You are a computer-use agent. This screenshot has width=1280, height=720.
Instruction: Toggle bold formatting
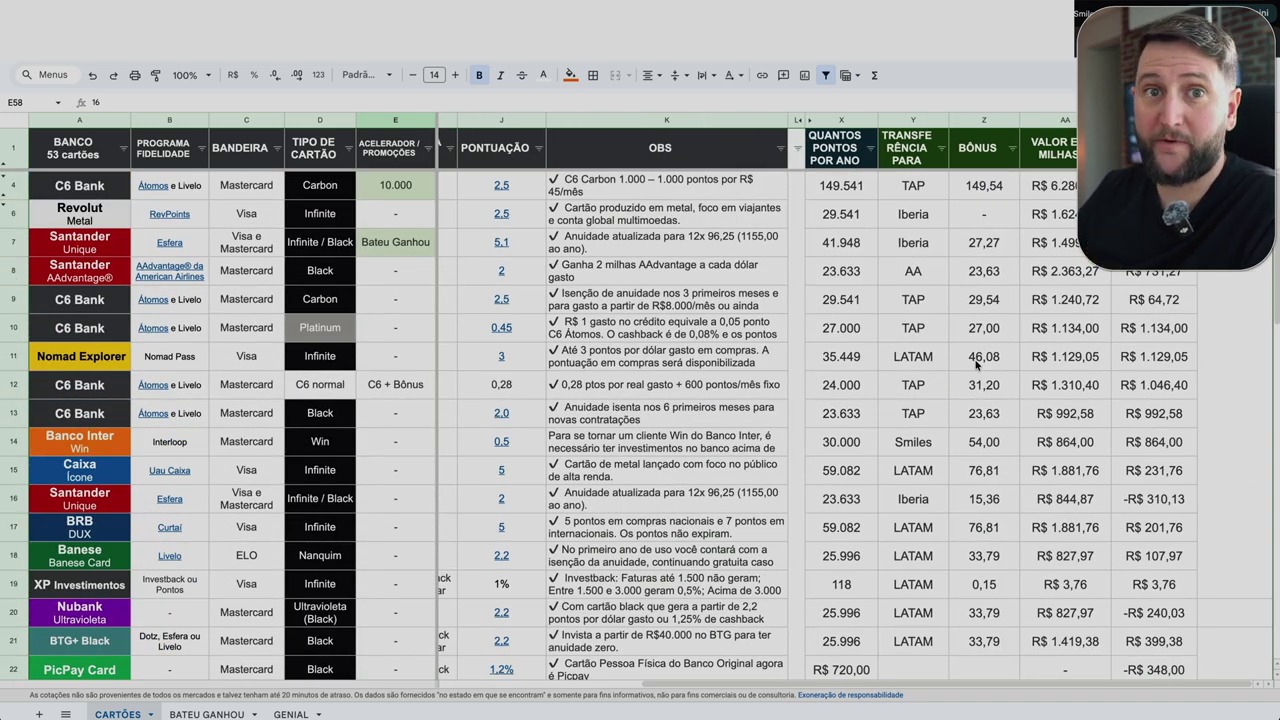479,75
